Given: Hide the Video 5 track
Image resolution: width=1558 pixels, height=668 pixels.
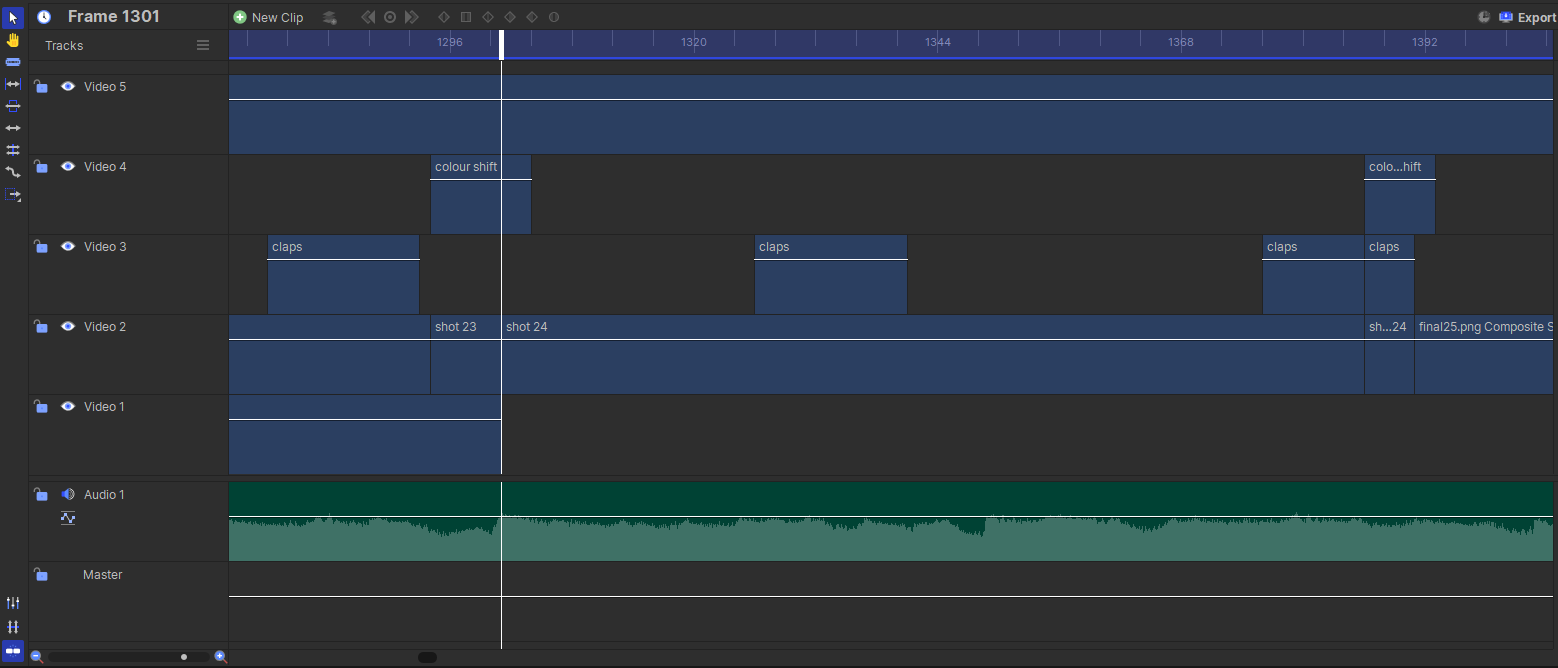Looking at the screenshot, I should click(x=68, y=87).
